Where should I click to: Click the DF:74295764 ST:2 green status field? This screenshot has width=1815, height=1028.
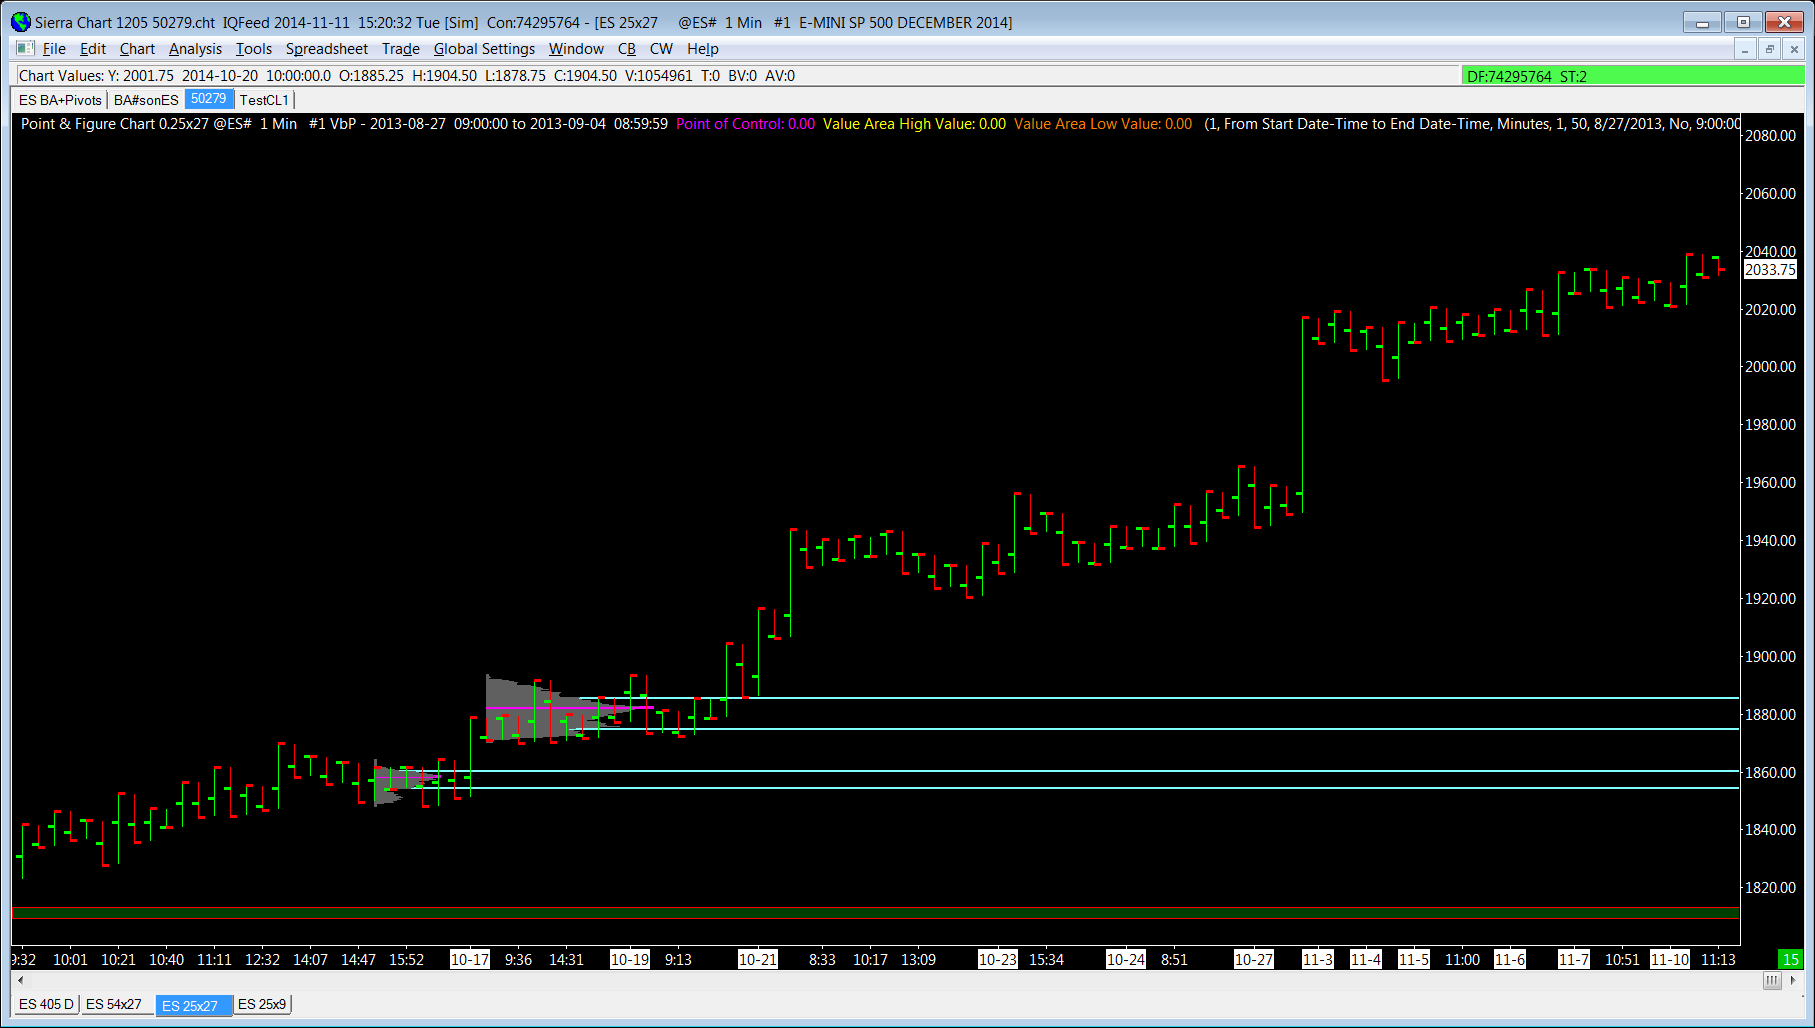coord(1632,76)
